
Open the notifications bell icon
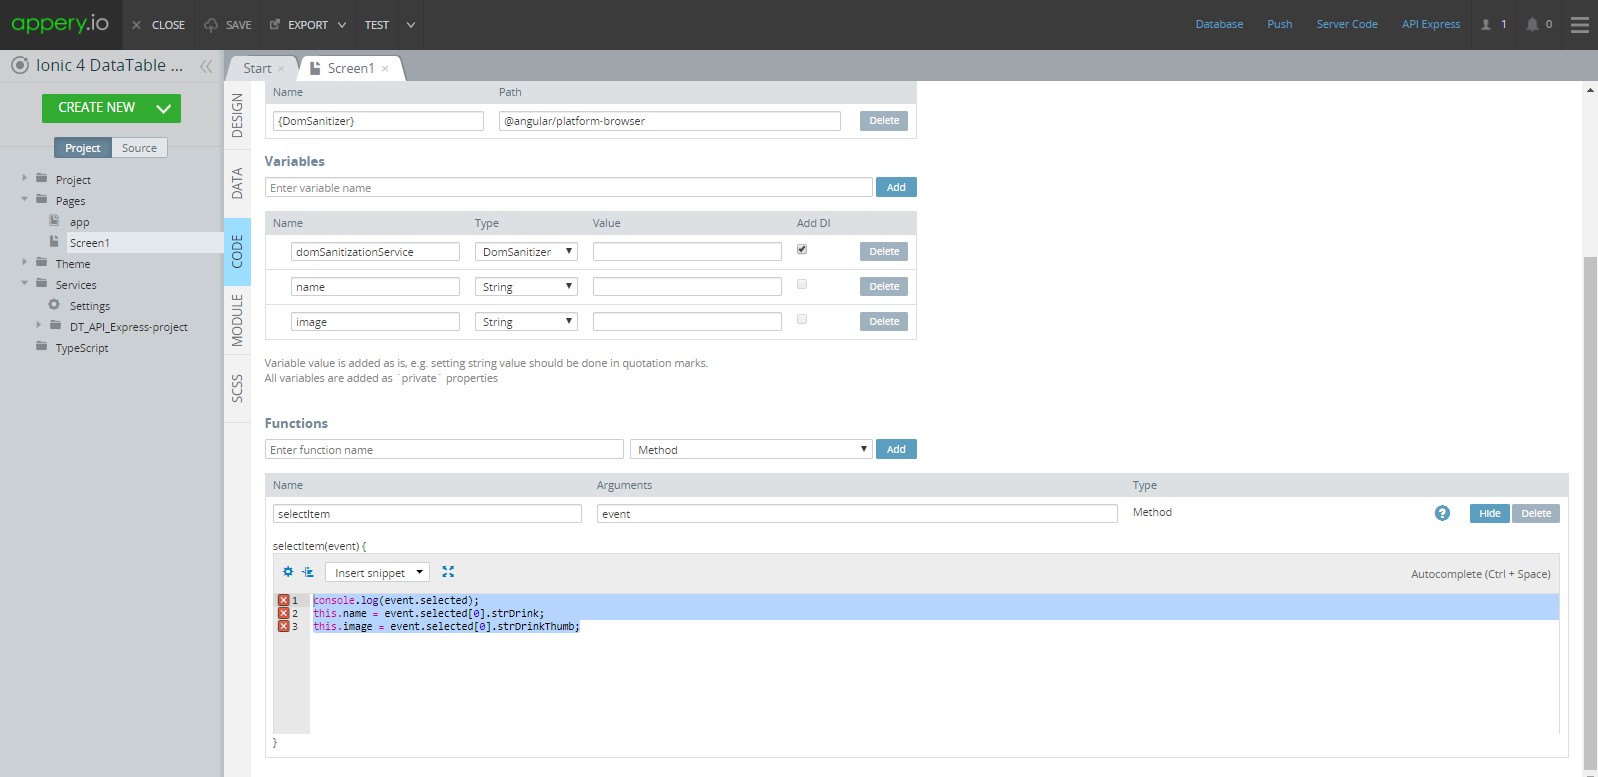click(1532, 25)
